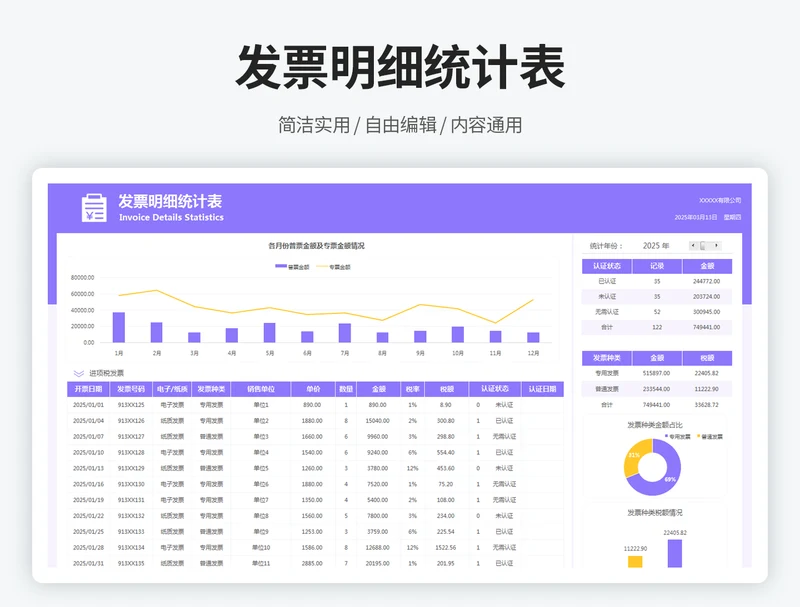This screenshot has height=607, width=800.
Task: Click the purple 22405.82 bar in the tax chart
Action: coord(675,553)
